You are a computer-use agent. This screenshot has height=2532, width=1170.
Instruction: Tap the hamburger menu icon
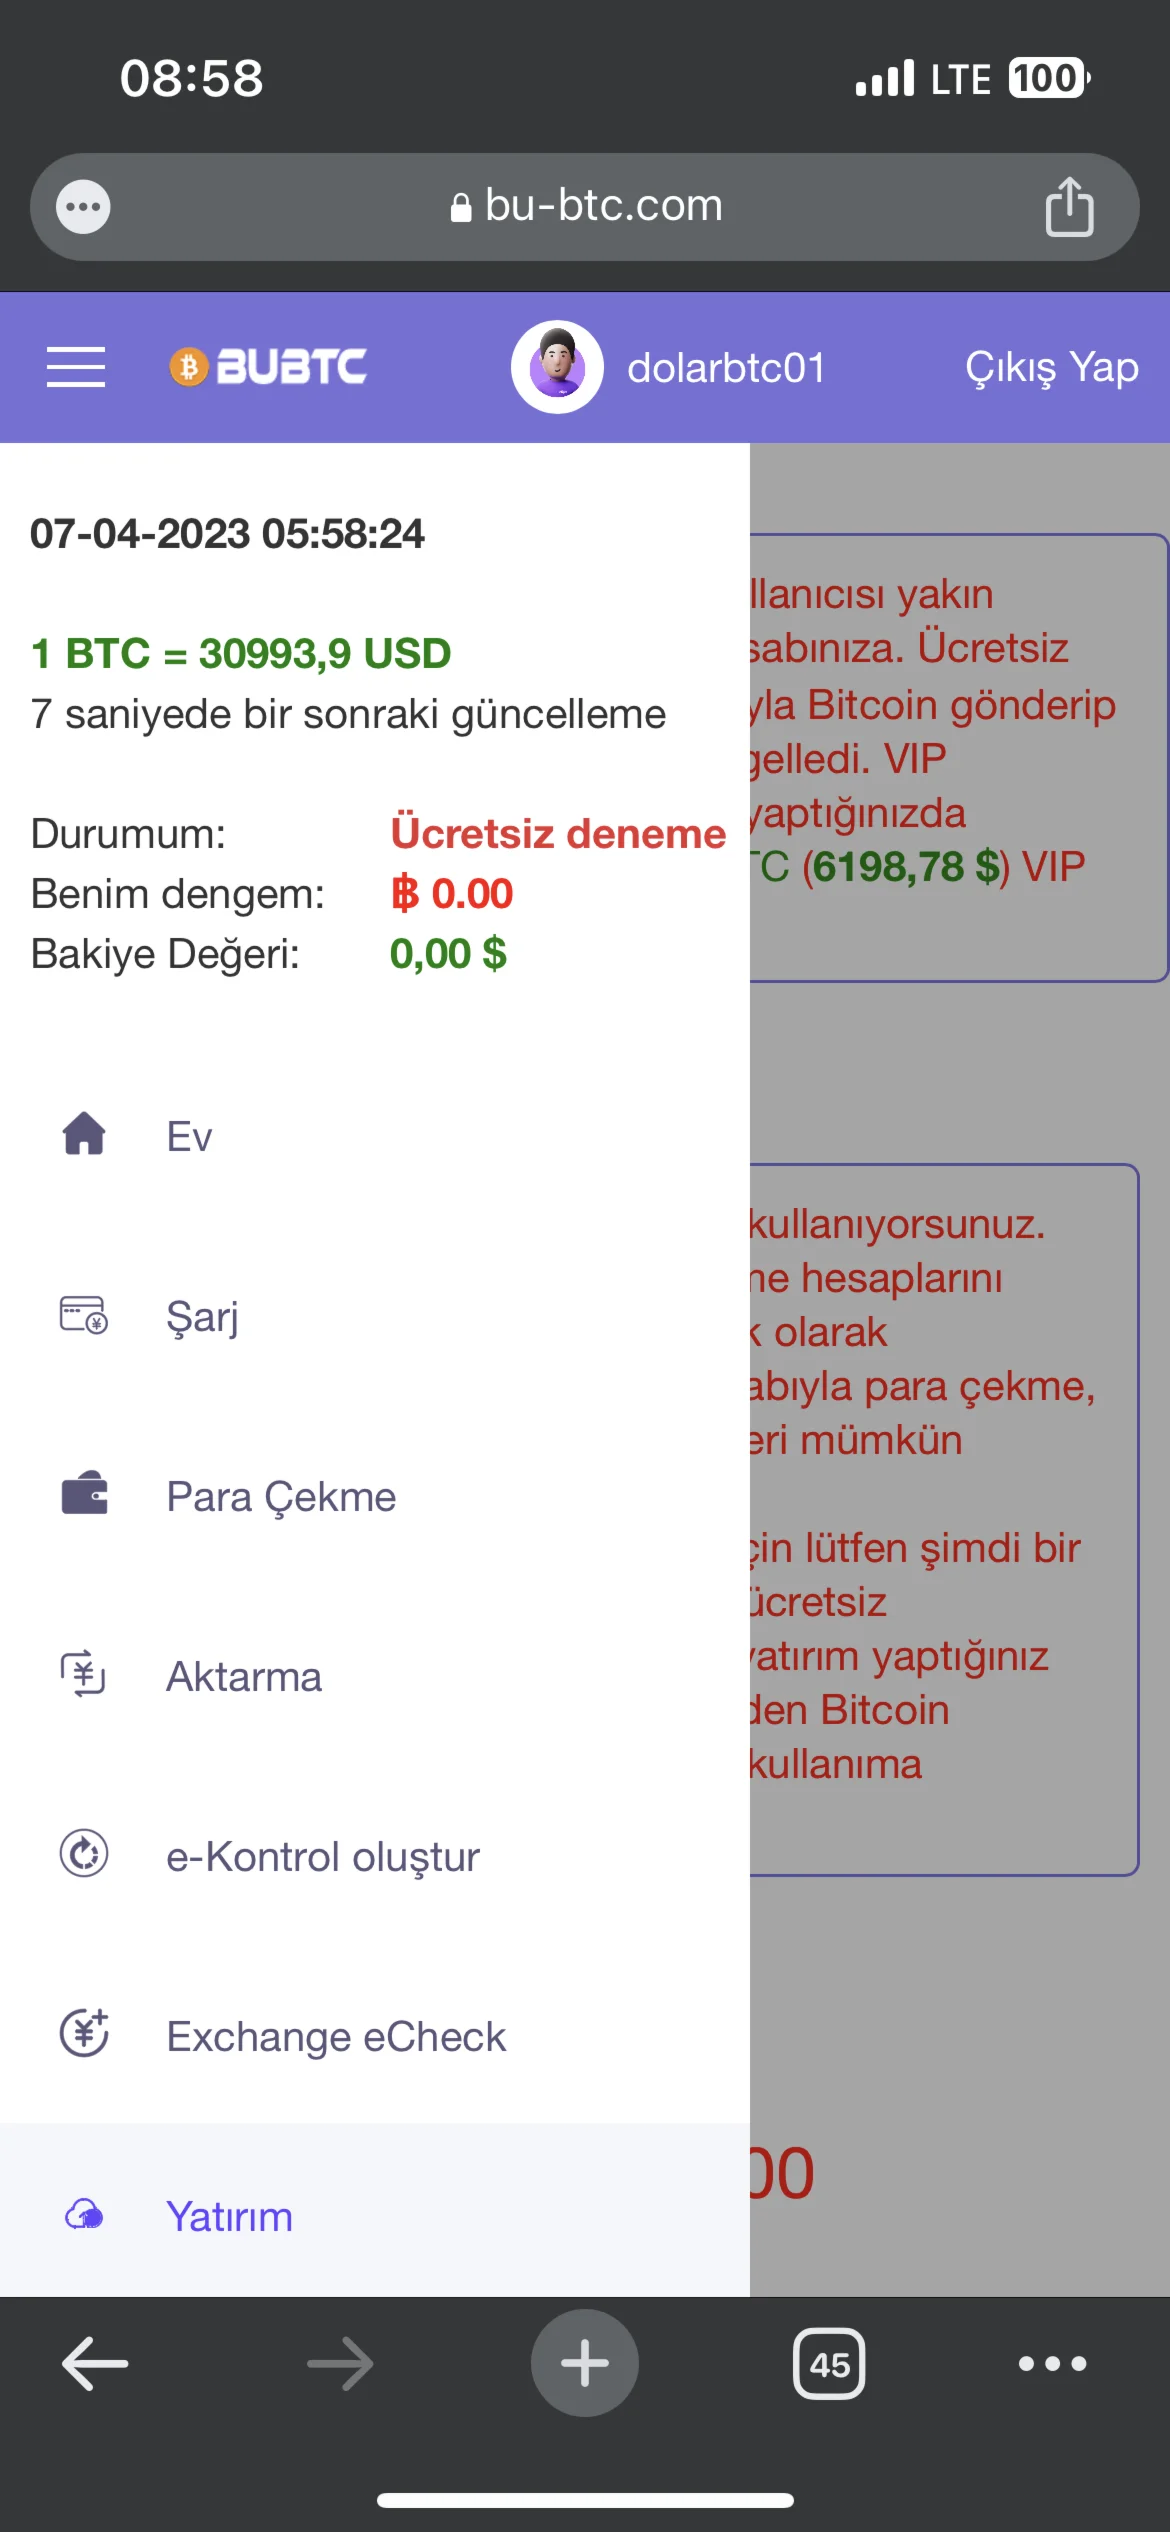76,367
